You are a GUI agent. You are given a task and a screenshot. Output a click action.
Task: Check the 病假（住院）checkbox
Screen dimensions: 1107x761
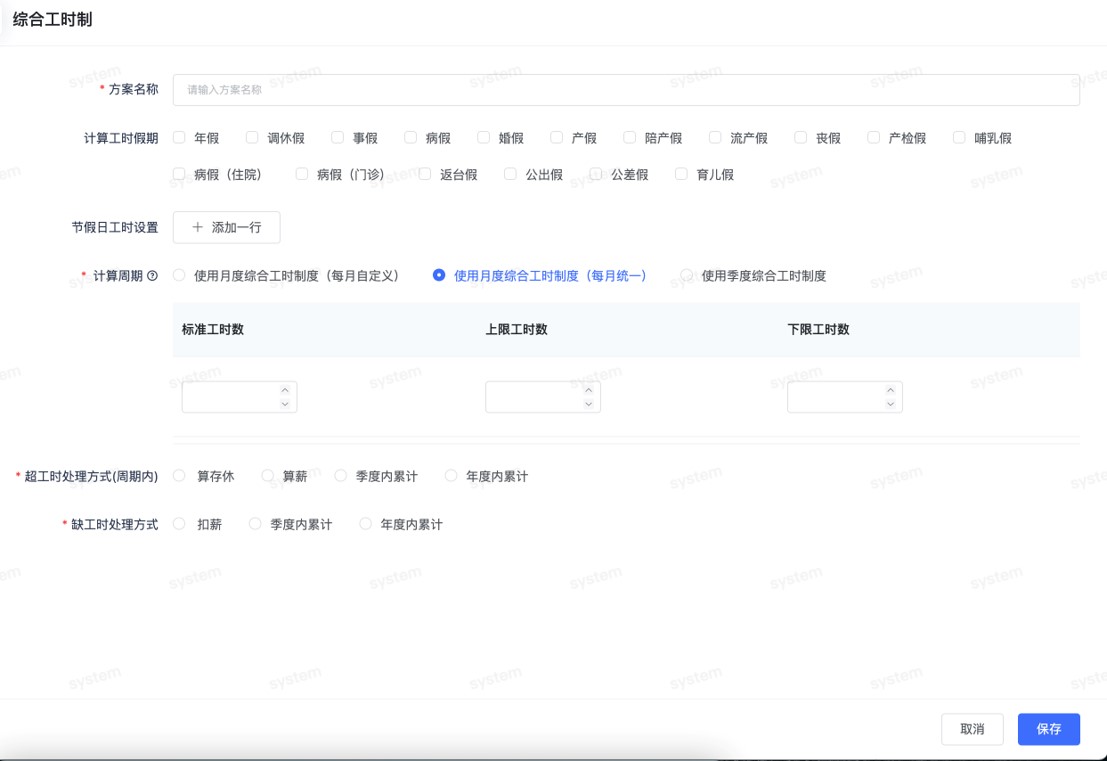pos(180,174)
